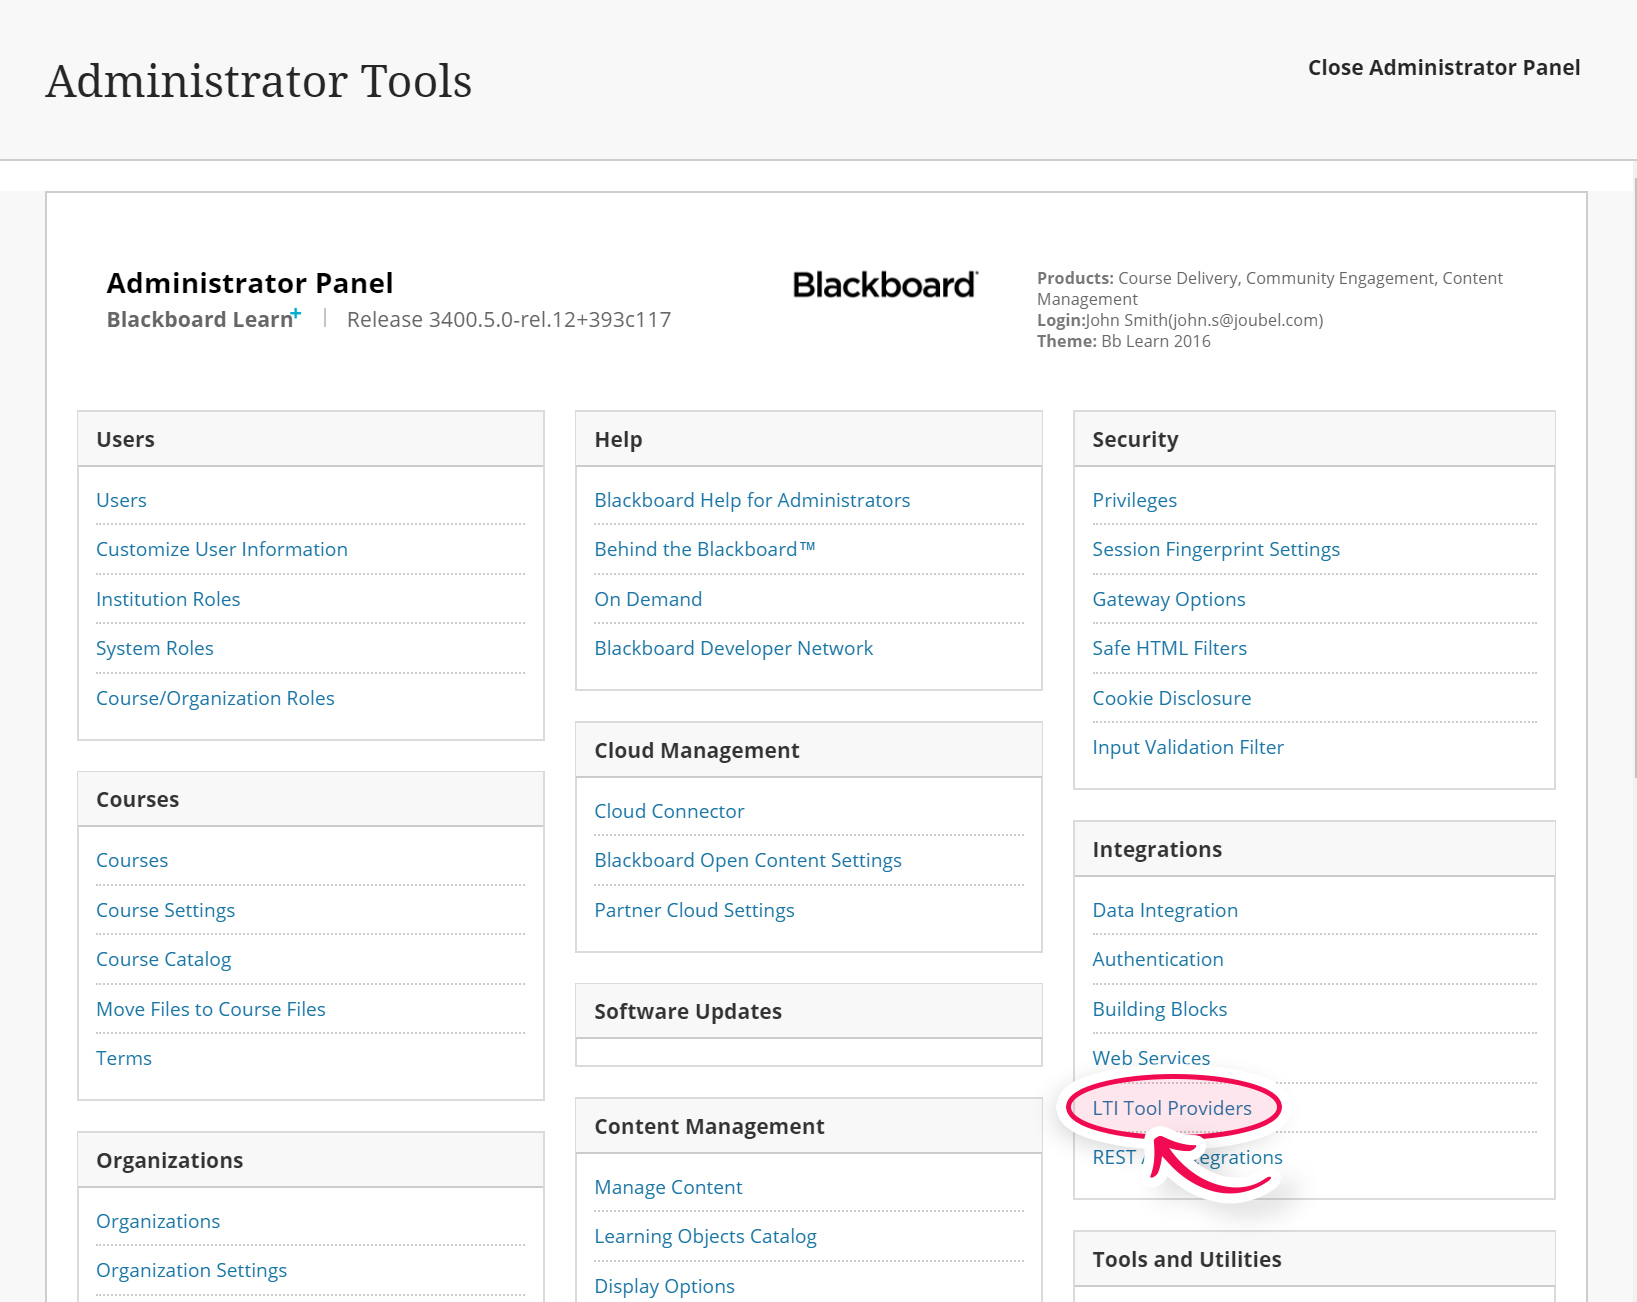Open System Roles page
1637x1302 pixels.
tap(155, 648)
